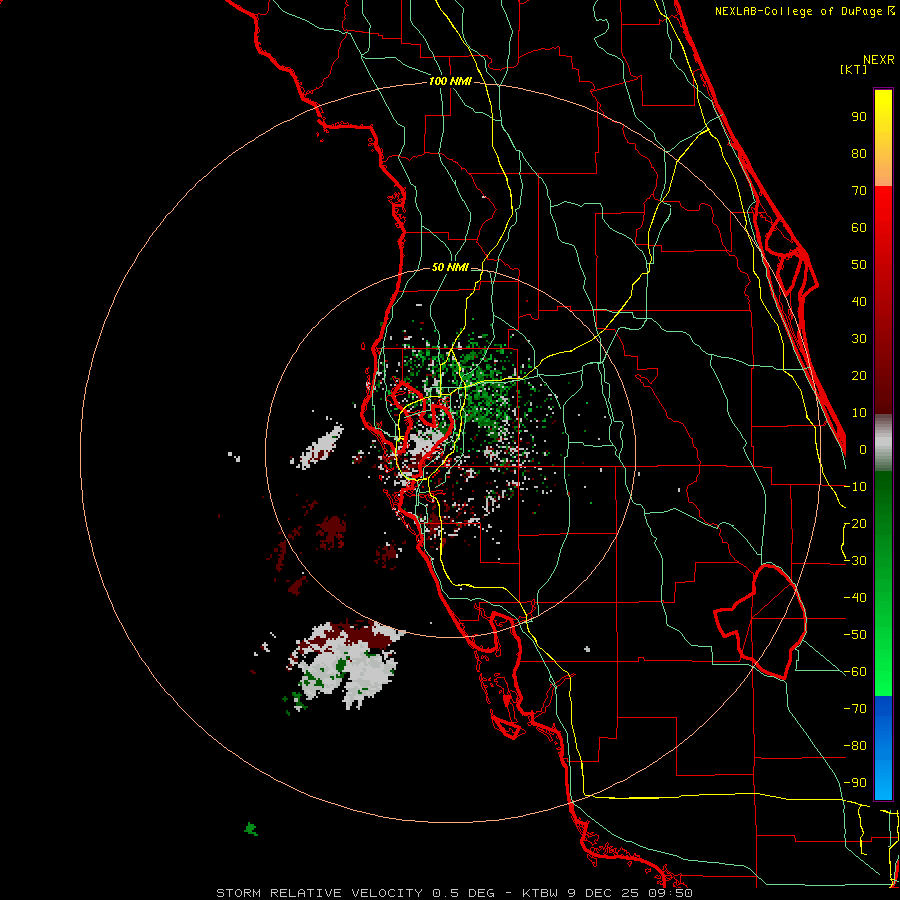This screenshot has height=900, width=900.
Task: Select the 70 value on the velocity scale
Action: (859, 191)
